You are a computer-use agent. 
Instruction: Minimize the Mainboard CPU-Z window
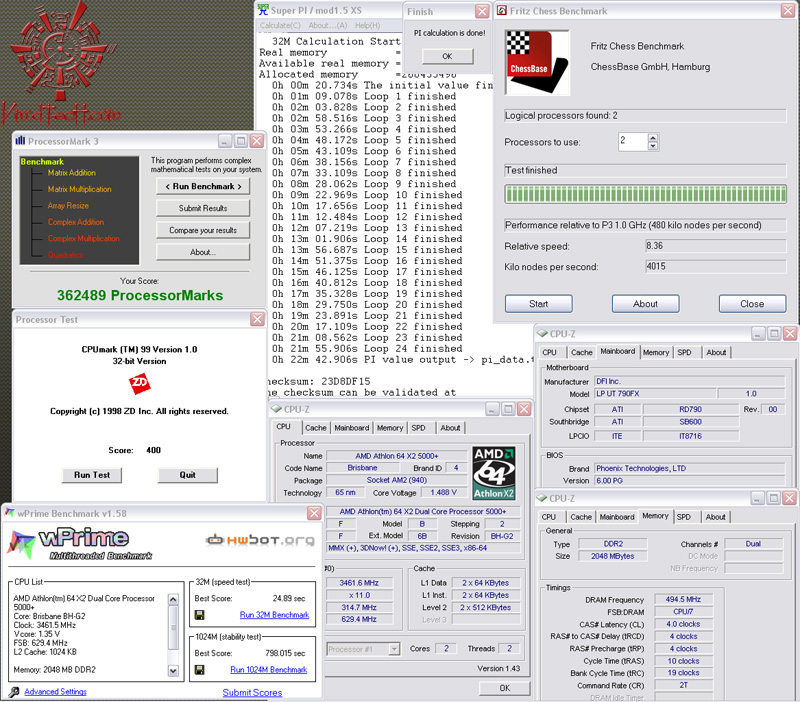coord(758,334)
